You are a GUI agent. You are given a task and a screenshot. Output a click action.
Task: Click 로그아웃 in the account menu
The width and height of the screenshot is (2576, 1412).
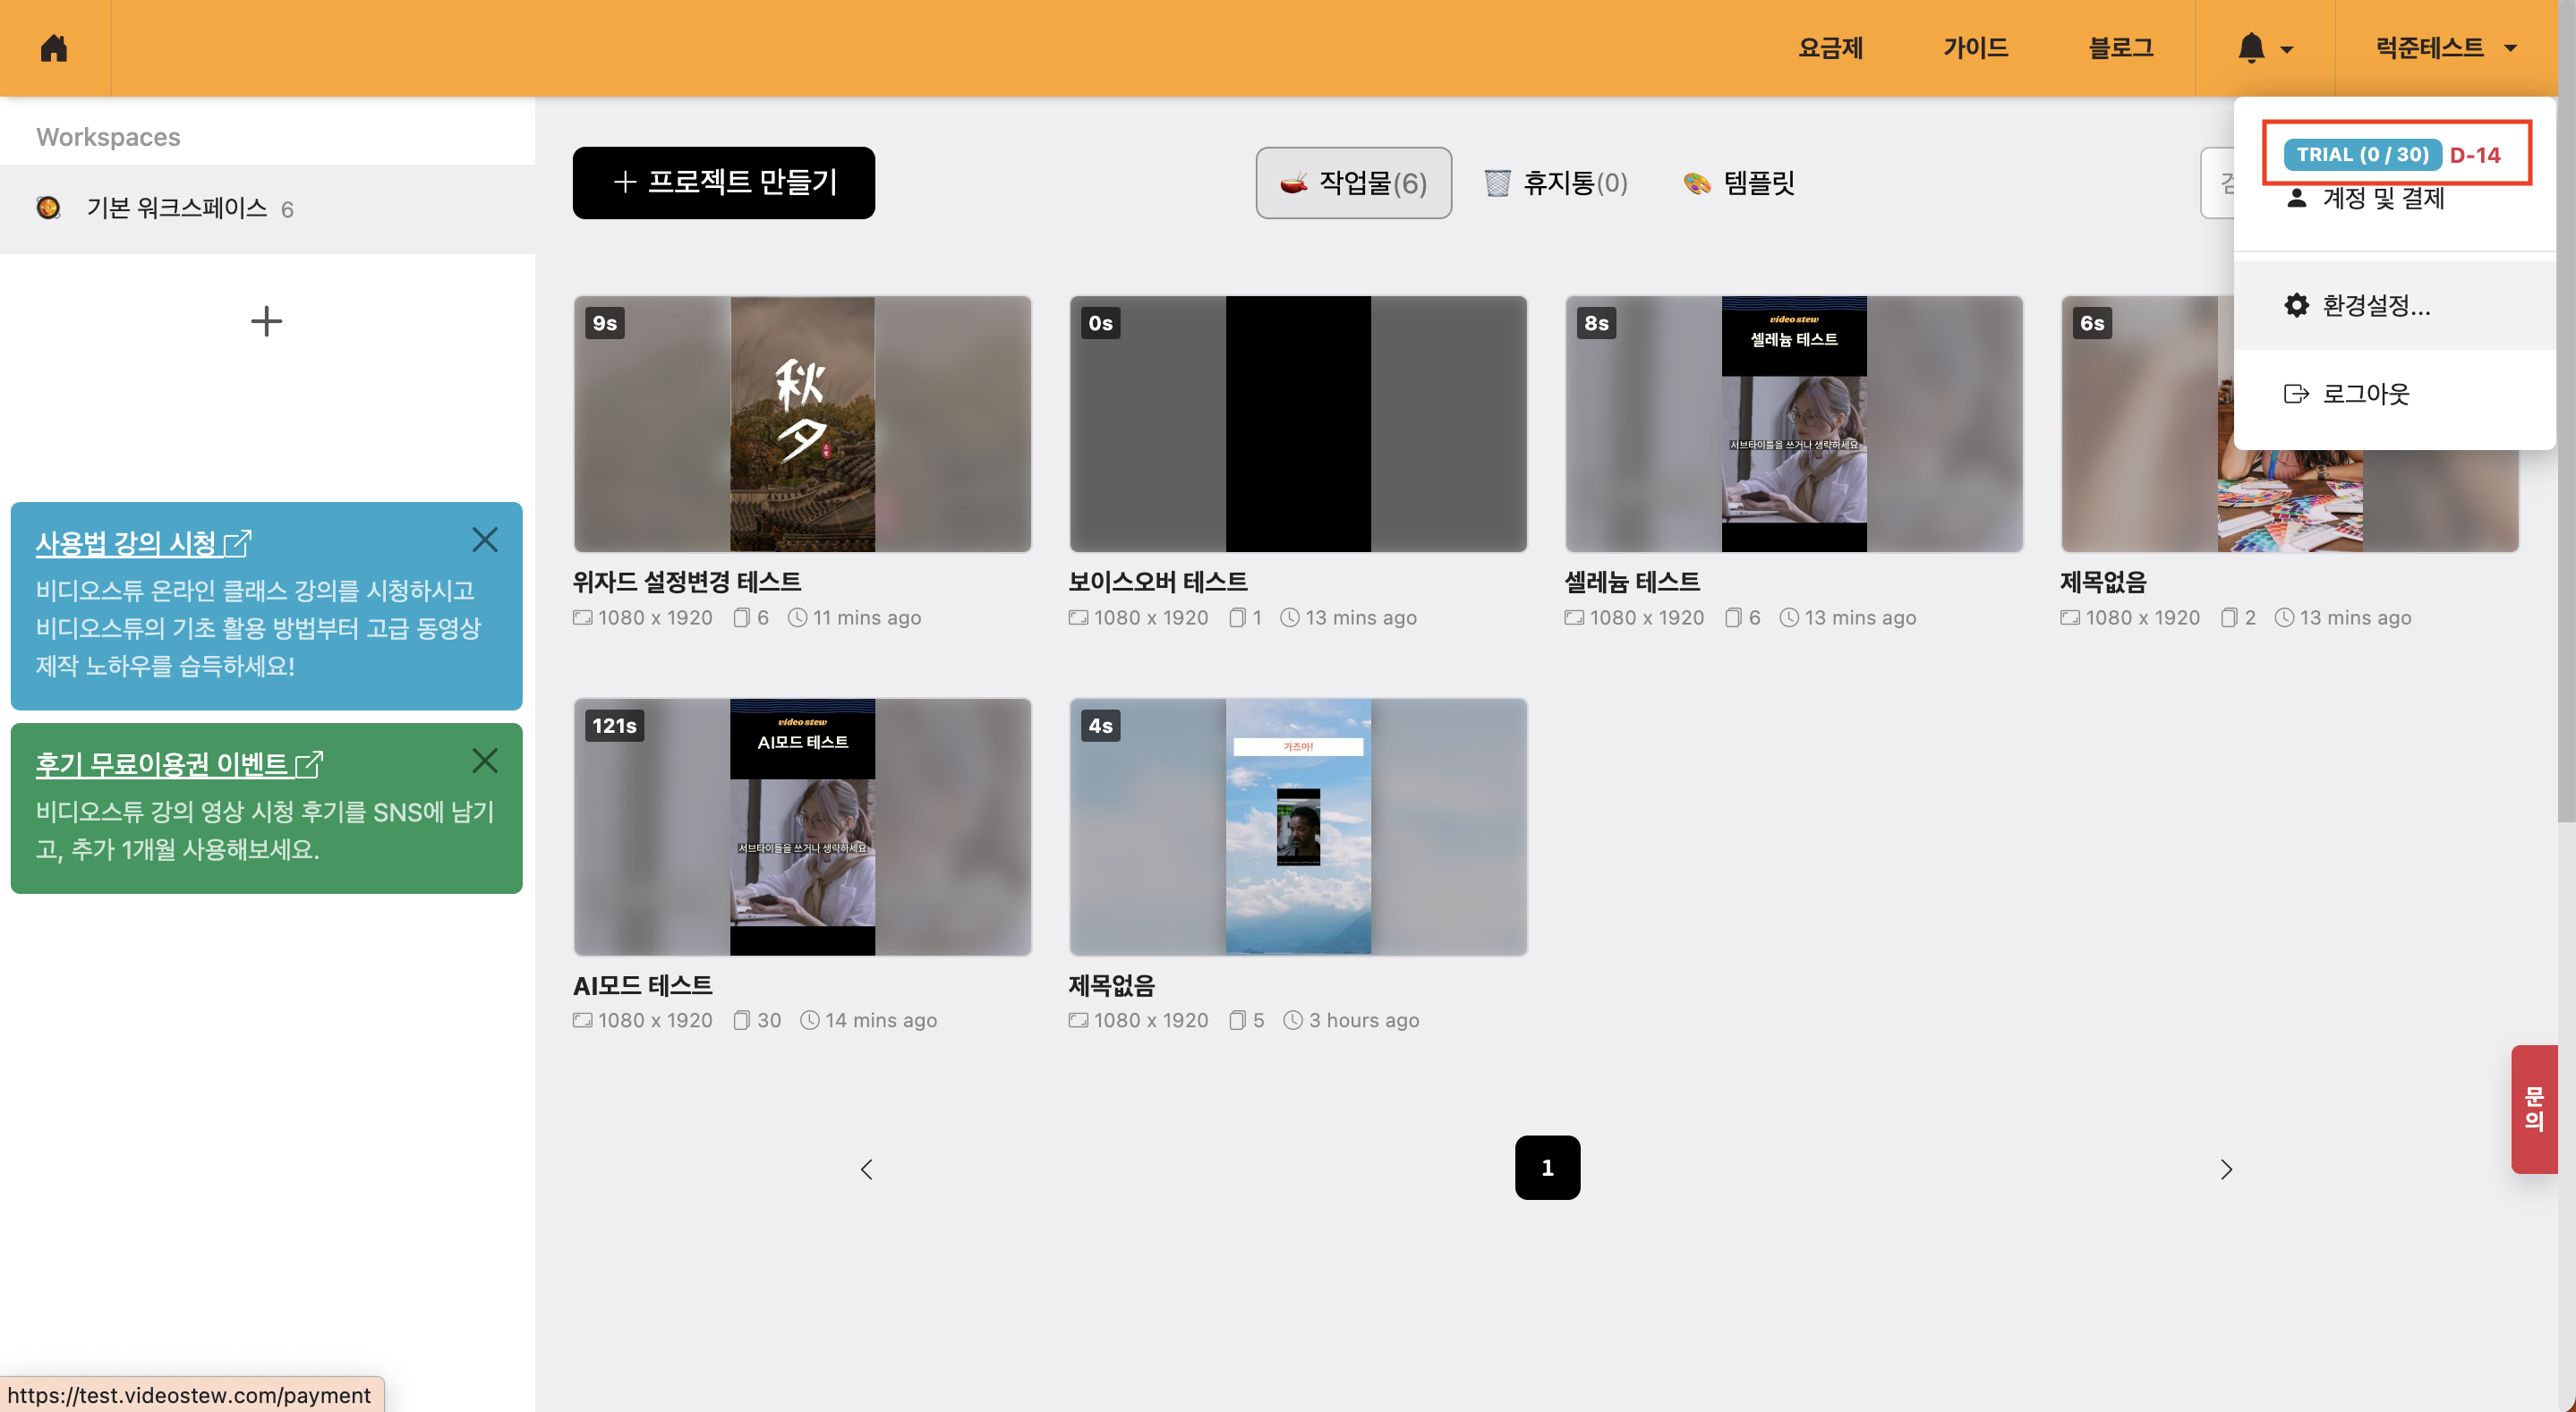click(x=2364, y=393)
